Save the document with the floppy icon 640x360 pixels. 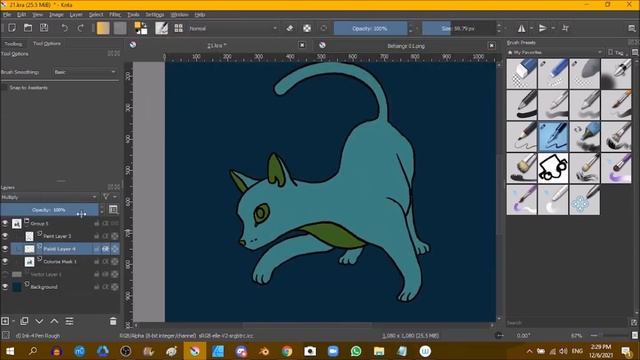pos(44,28)
